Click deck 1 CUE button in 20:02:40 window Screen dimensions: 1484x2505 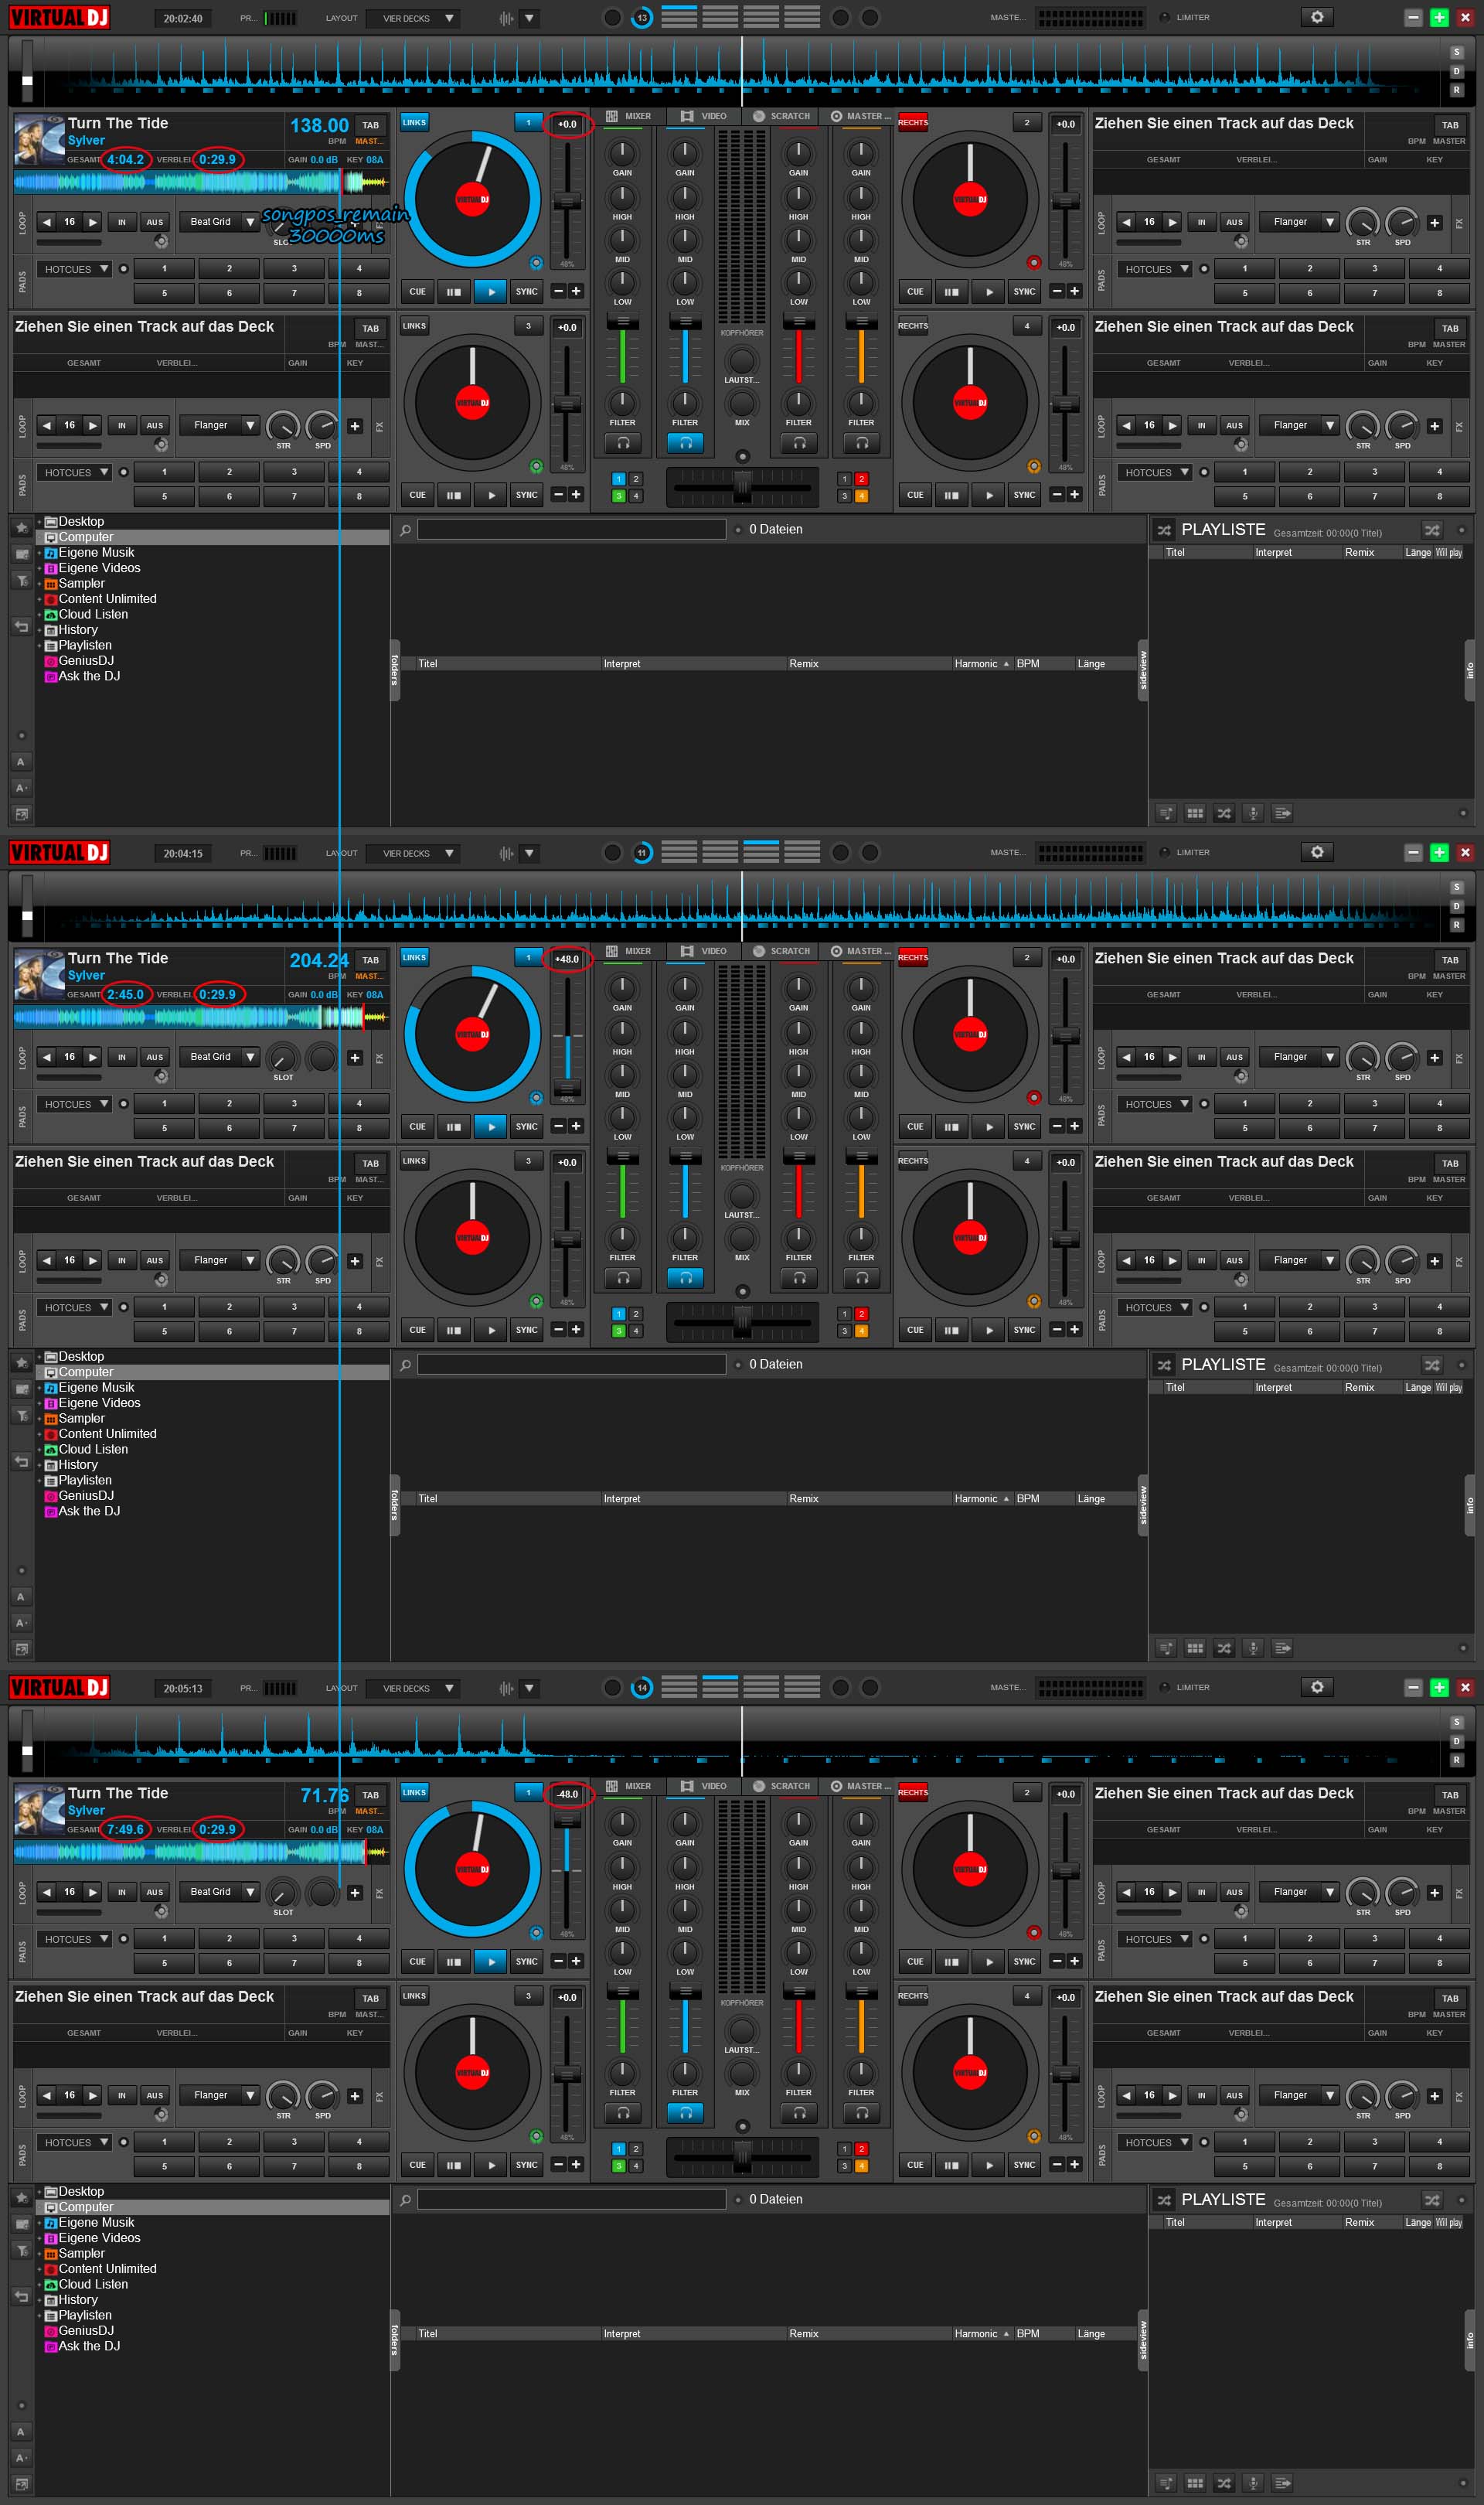coord(417,292)
